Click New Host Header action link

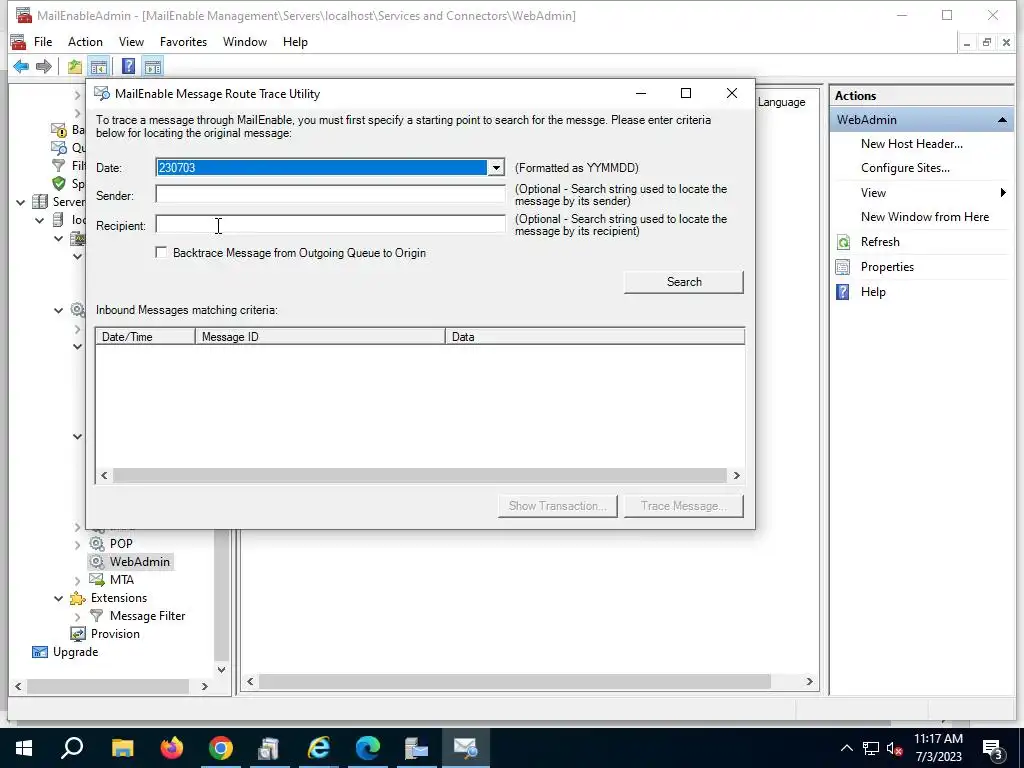912,144
